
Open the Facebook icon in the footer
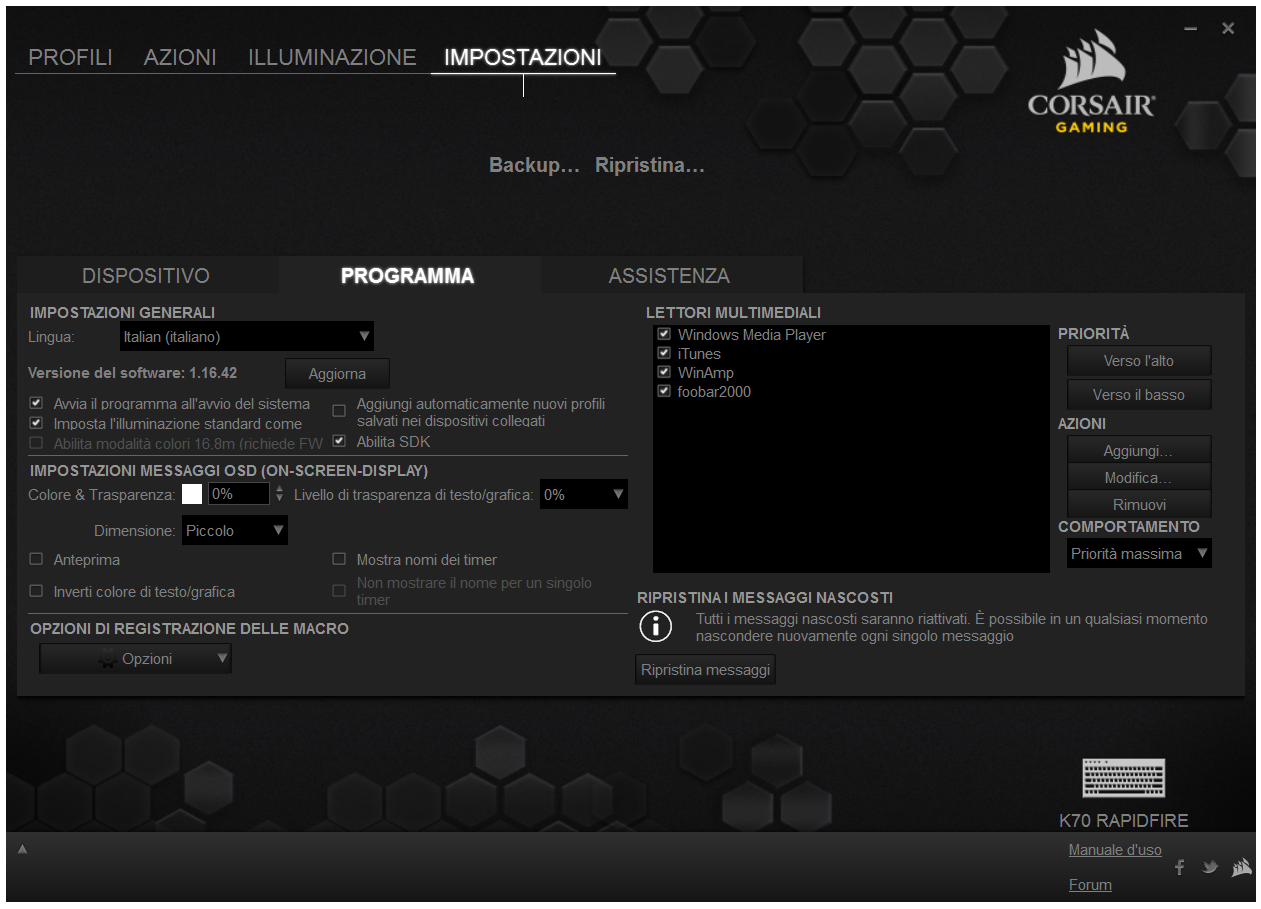point(1180,867)
